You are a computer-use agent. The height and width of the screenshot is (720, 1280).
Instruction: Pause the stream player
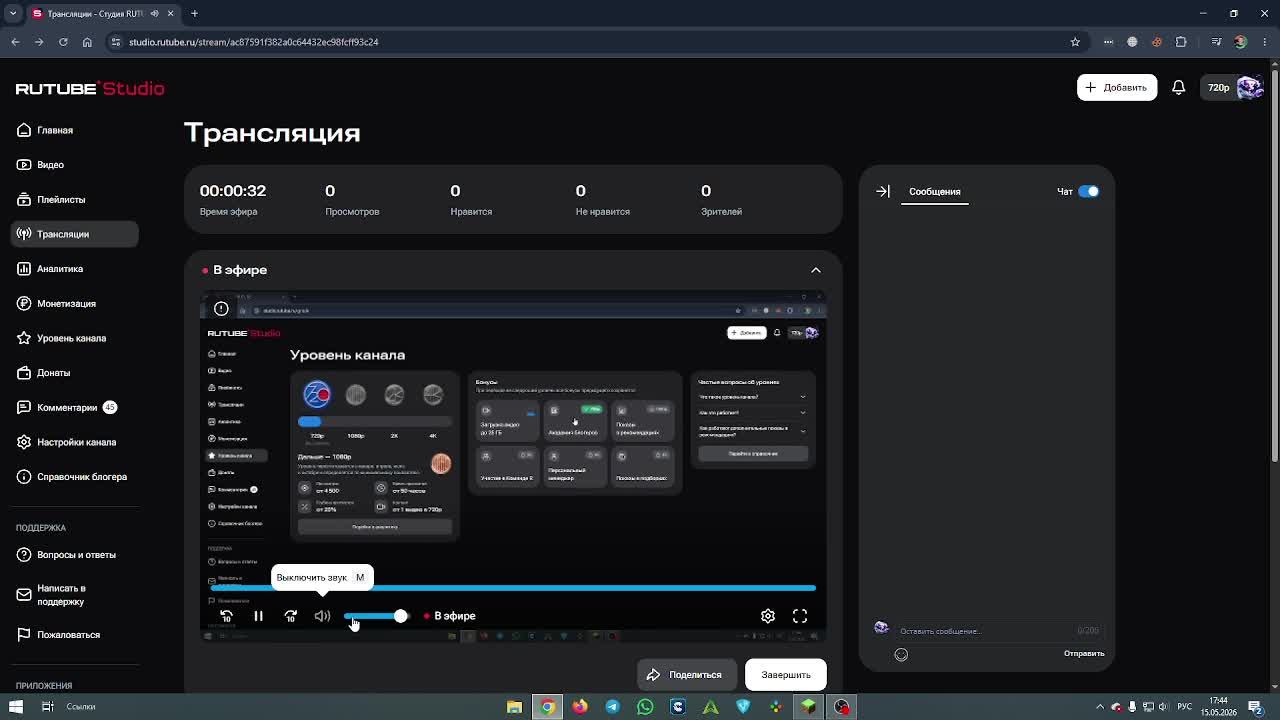pyautogui.click(x=258, y=616)
